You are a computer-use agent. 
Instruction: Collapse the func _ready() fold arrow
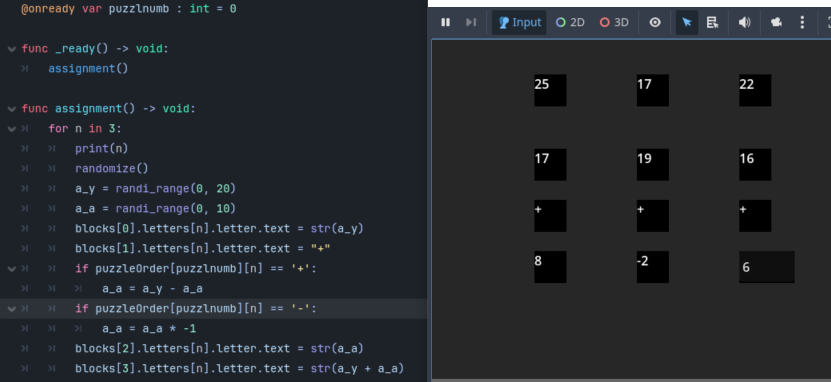point(12,49)
